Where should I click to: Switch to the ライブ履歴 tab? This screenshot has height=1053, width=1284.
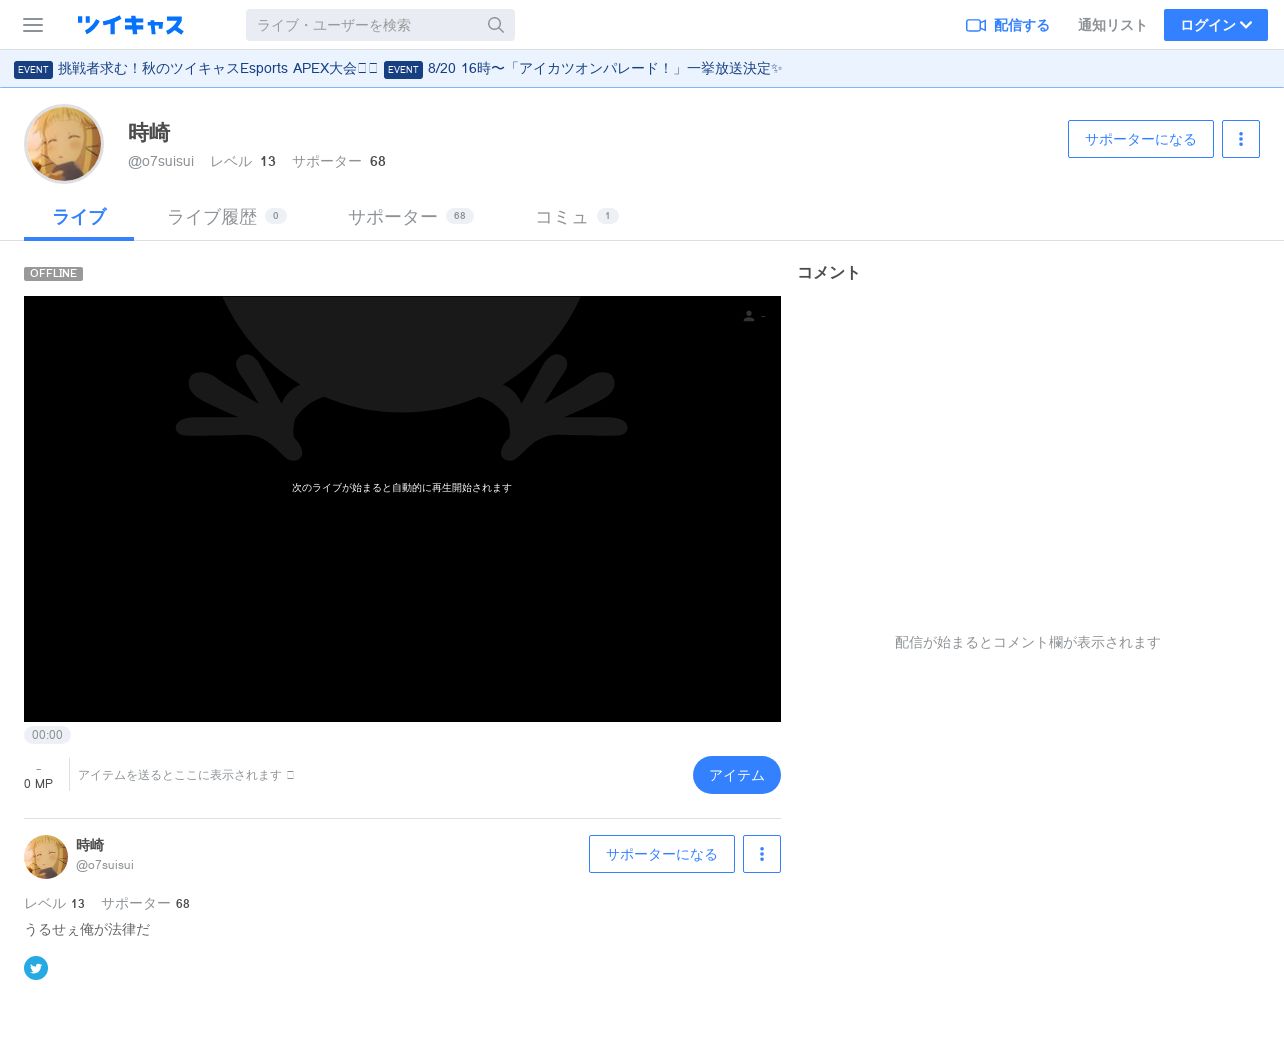tap(227, 217)
